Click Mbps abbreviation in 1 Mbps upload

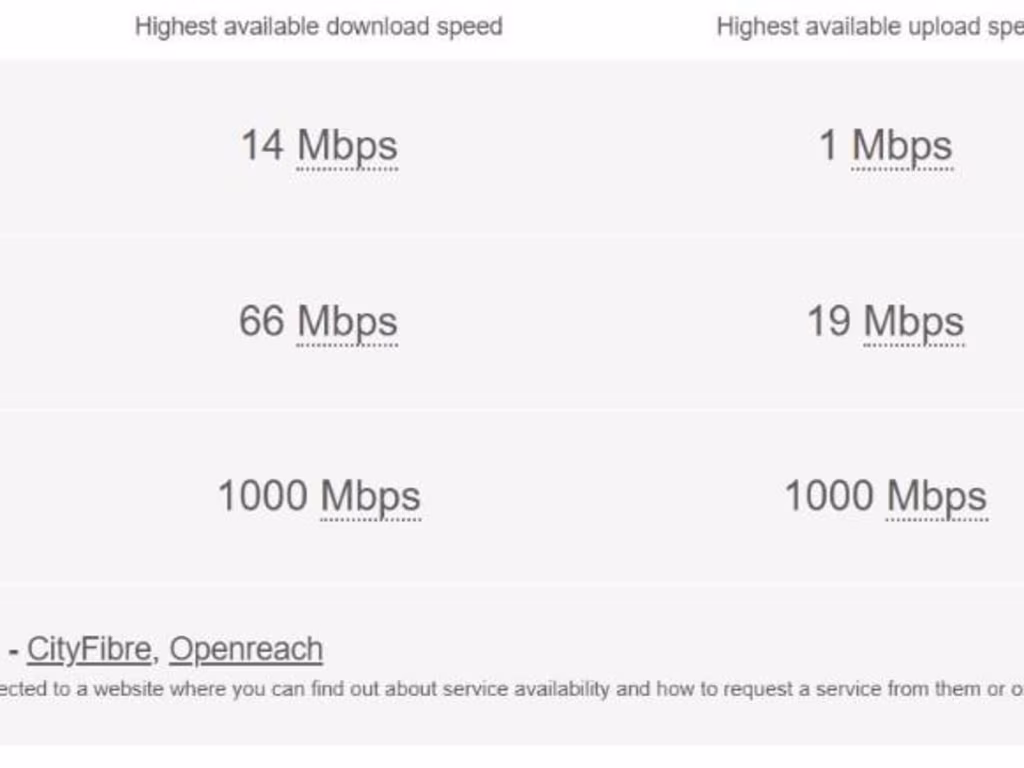tap(902, 146)
